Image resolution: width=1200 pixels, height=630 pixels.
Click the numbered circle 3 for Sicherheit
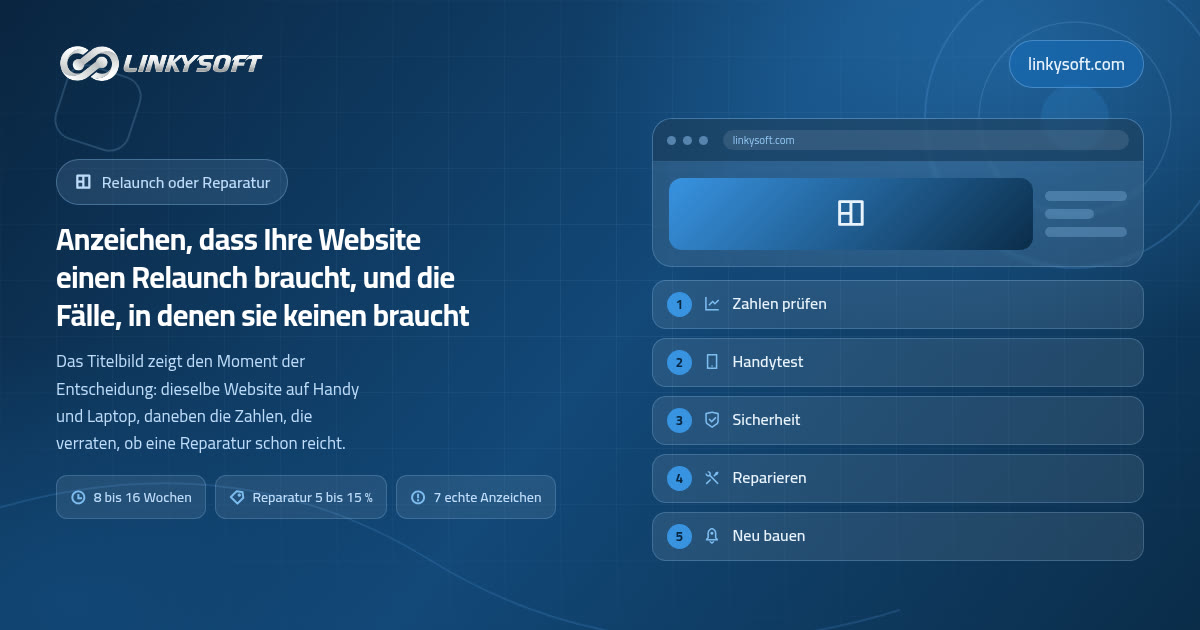pyautogui.click(x=680, y=420)
